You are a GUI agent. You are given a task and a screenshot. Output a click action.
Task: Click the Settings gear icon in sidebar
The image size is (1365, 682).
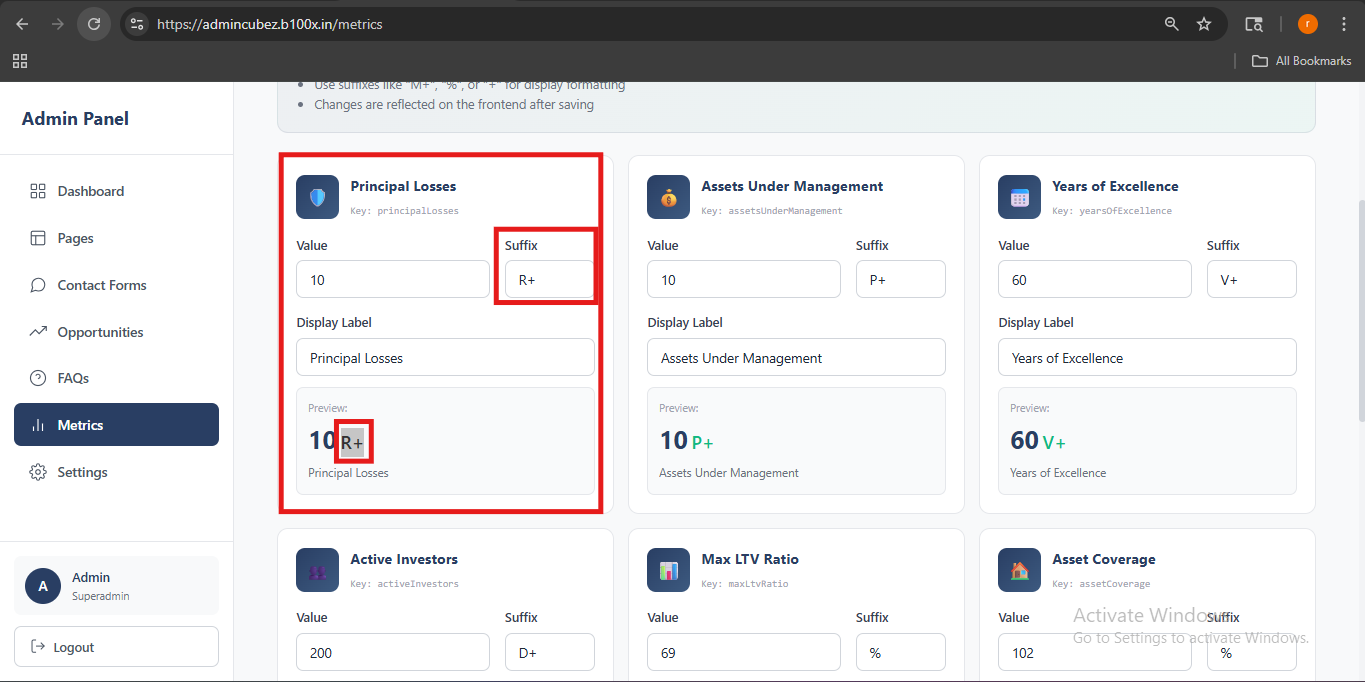[38, 472]
